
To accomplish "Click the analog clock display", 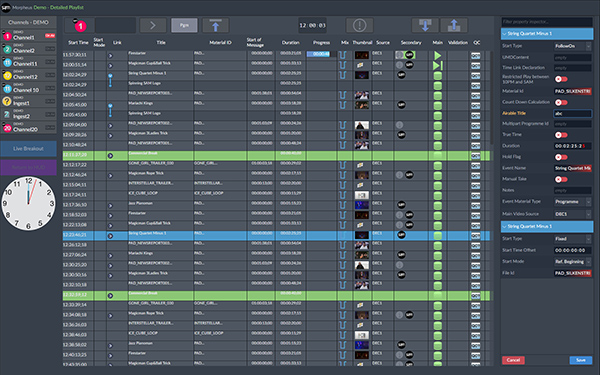I will (28, 203).
